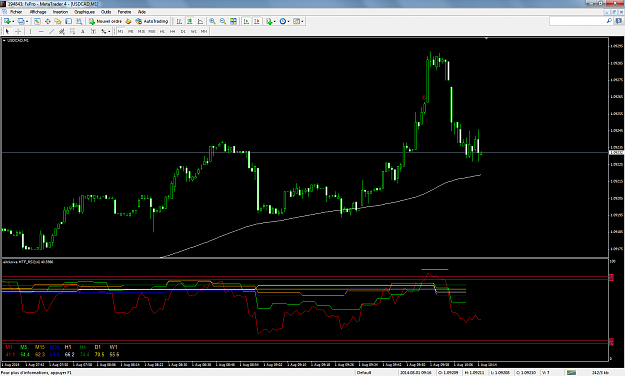Click the profiles icon
The width and height of the screenshot is (625, 376).
tap(21, 21)
